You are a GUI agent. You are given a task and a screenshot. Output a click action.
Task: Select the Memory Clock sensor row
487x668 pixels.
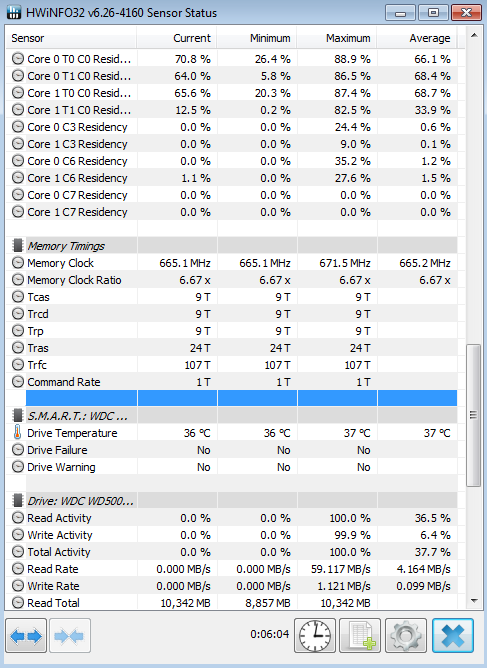232,263
